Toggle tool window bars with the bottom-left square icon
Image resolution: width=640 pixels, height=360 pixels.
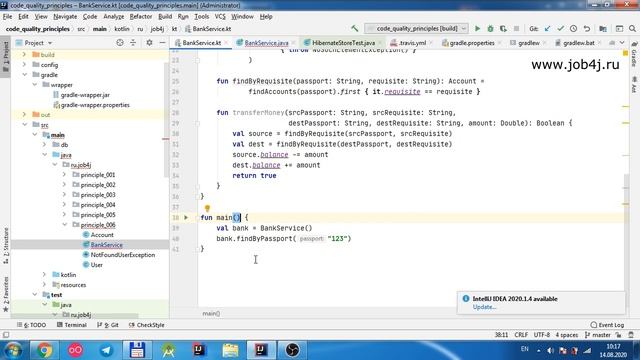click(x=6, y=335)
